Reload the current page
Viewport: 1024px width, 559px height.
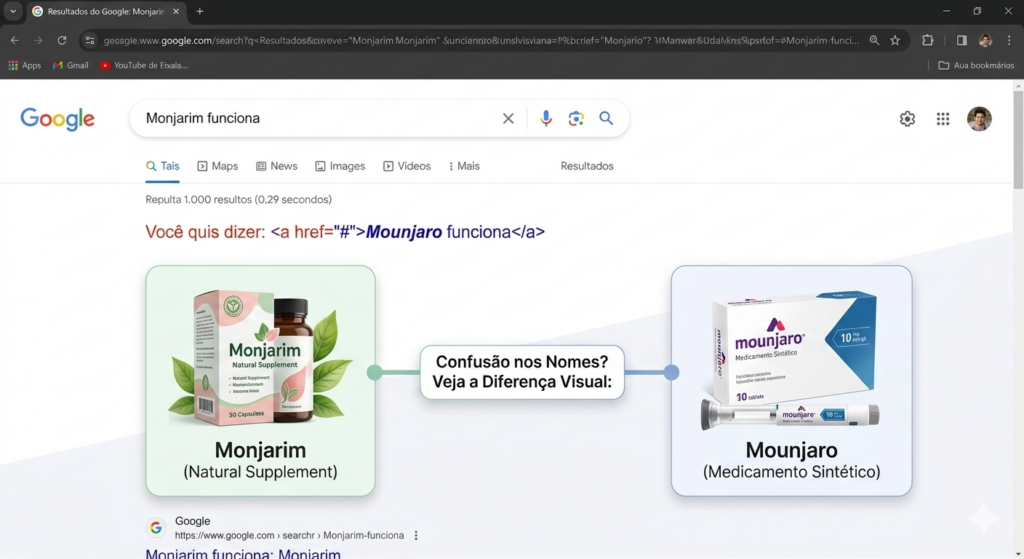61,40
